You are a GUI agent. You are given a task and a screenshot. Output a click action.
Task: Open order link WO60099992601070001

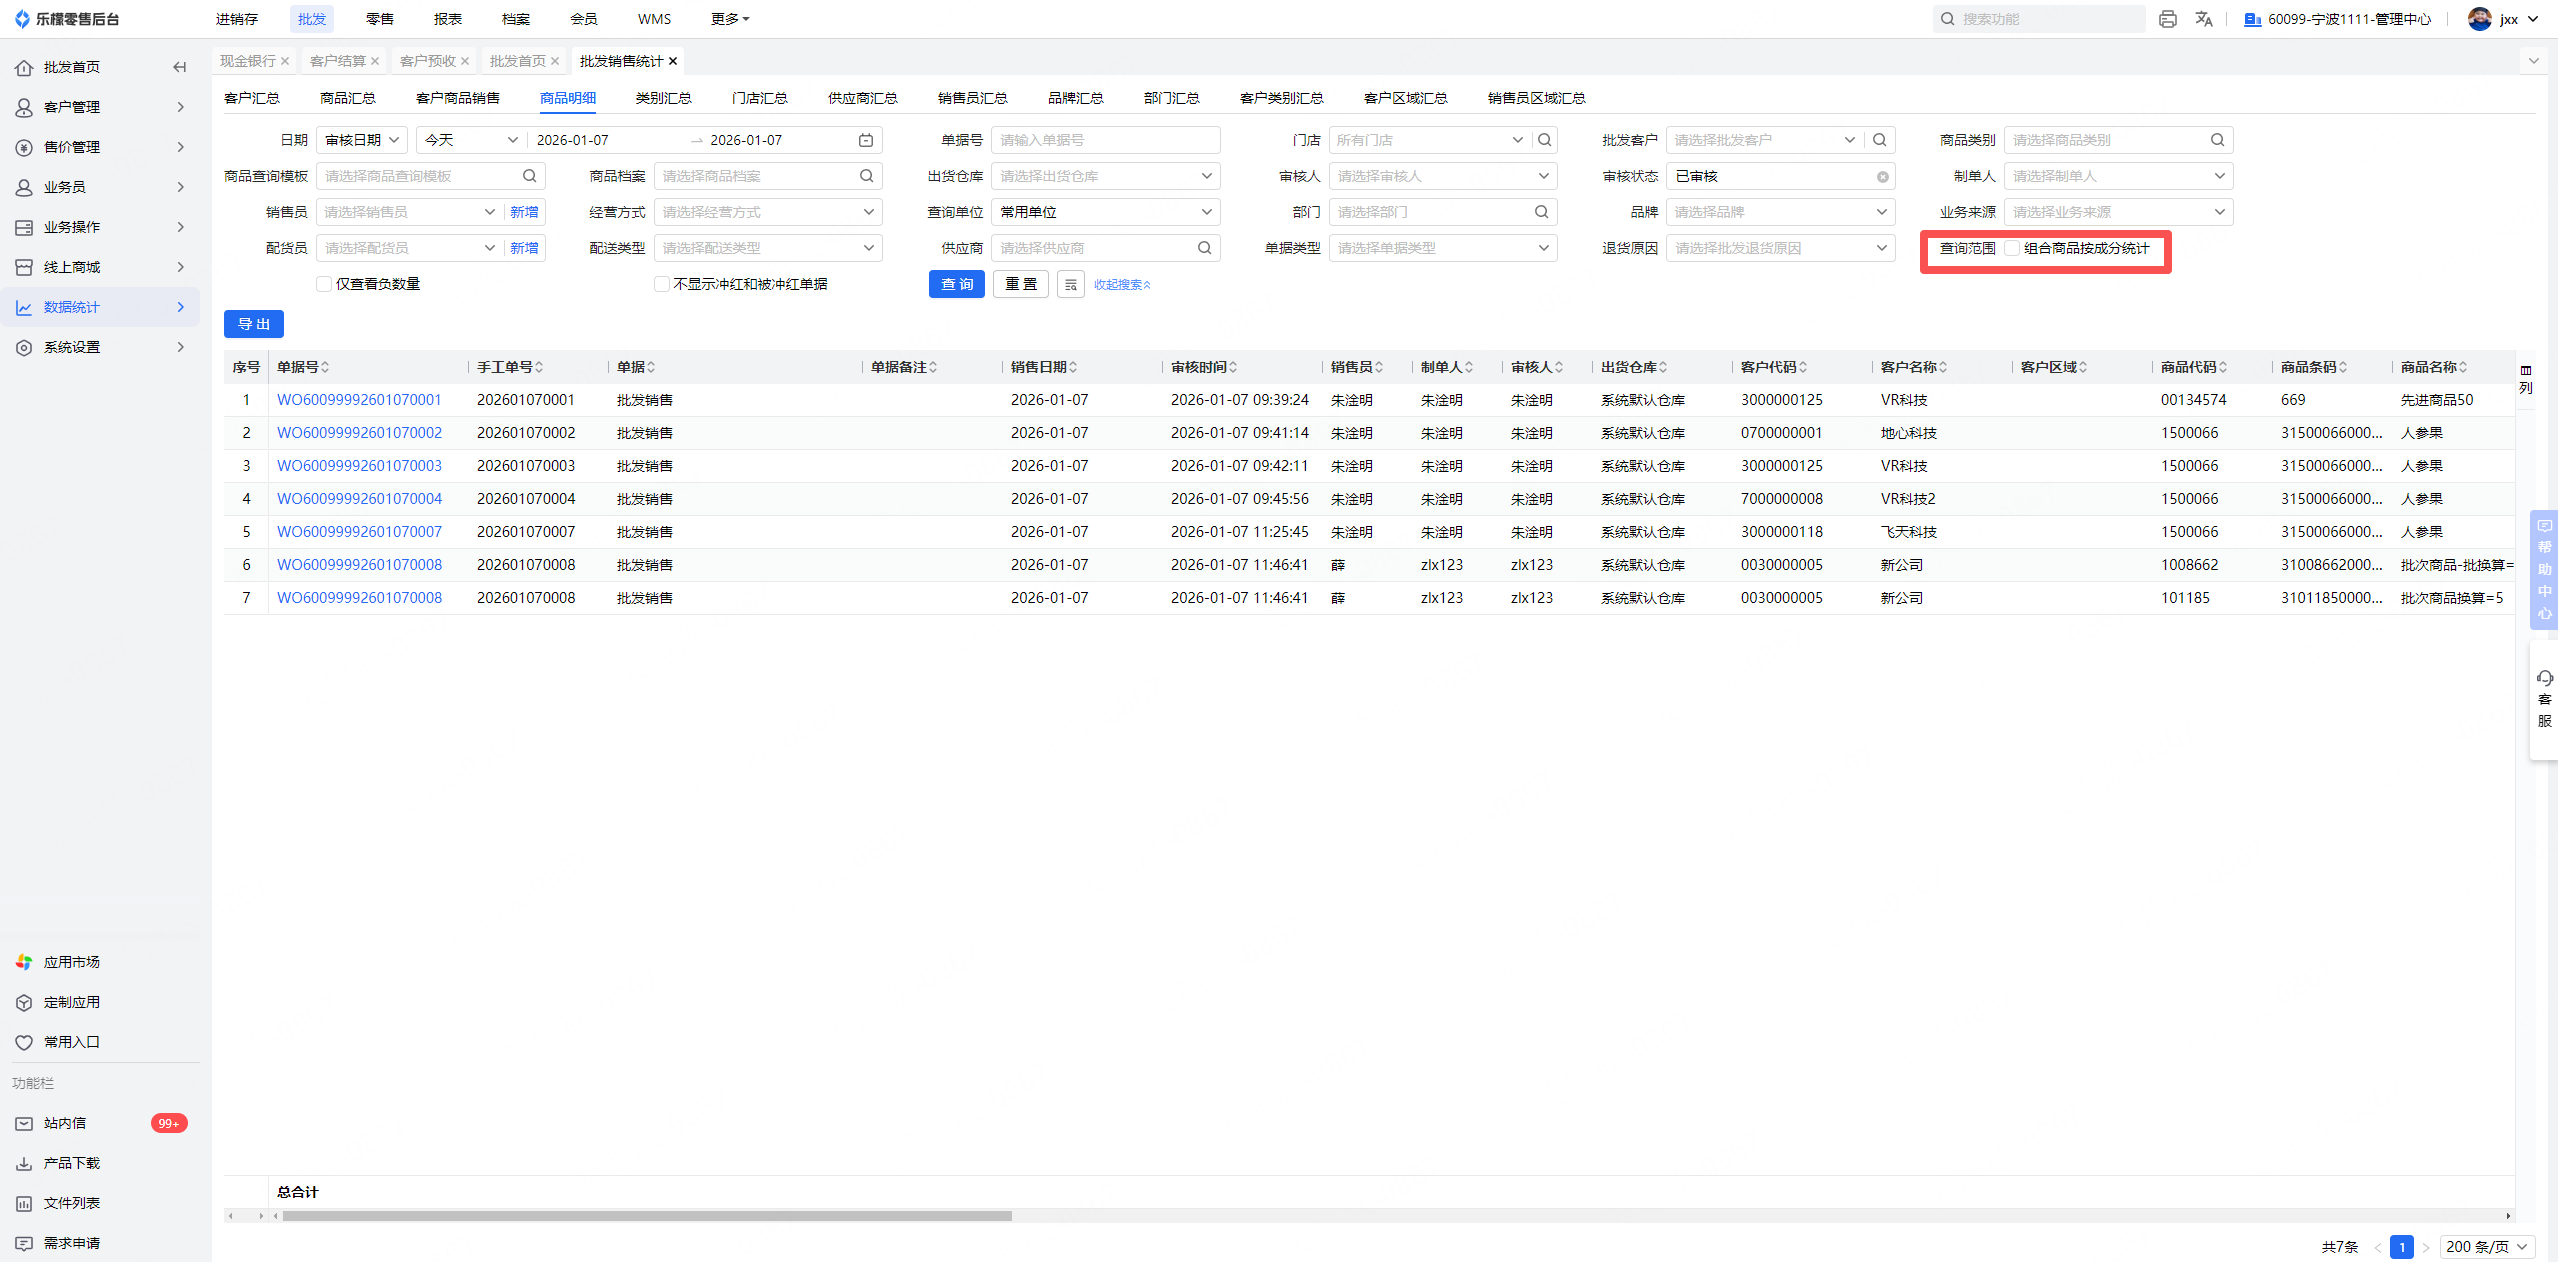point(359,400)
